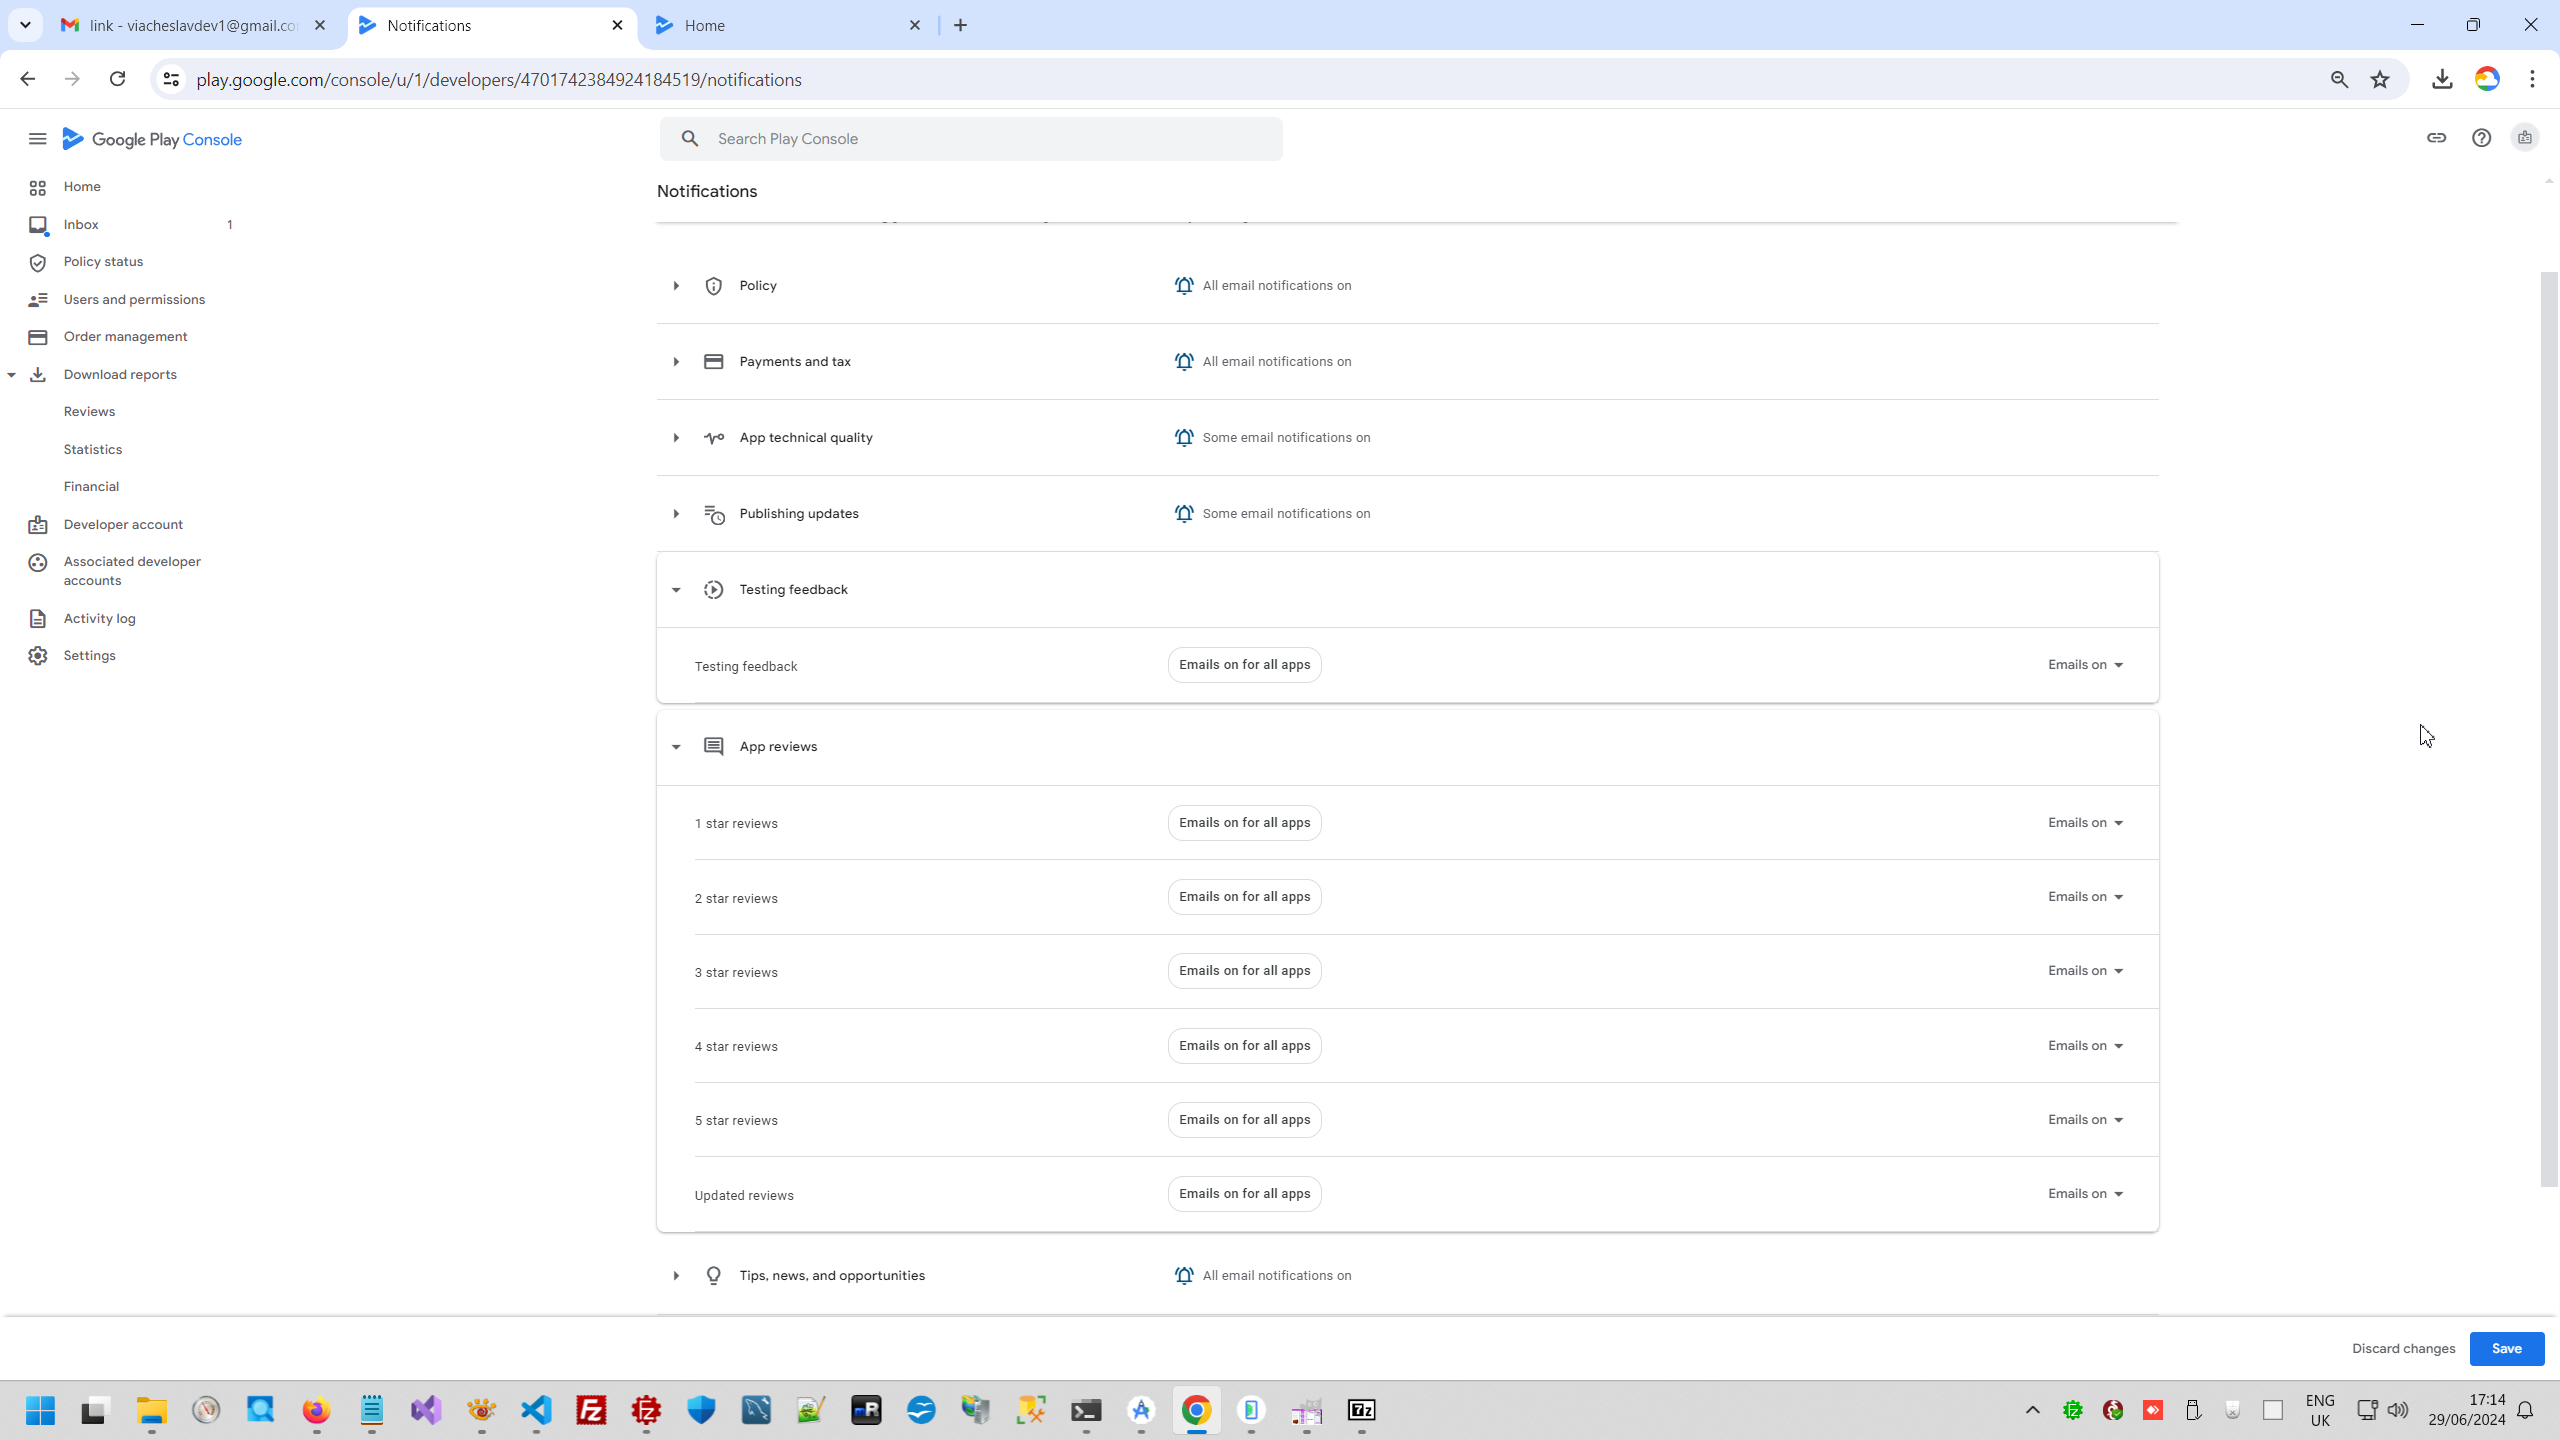The width and height of the screenshot is (2560, 1440).
Task: Expand the Payments and tax section
Action: click(x=676, y=362)
